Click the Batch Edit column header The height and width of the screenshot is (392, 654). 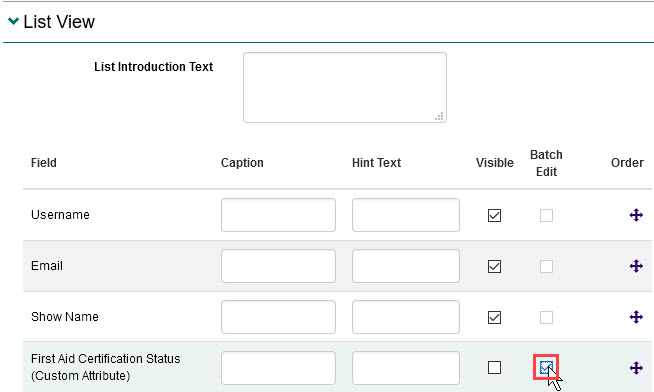point(546,163)
